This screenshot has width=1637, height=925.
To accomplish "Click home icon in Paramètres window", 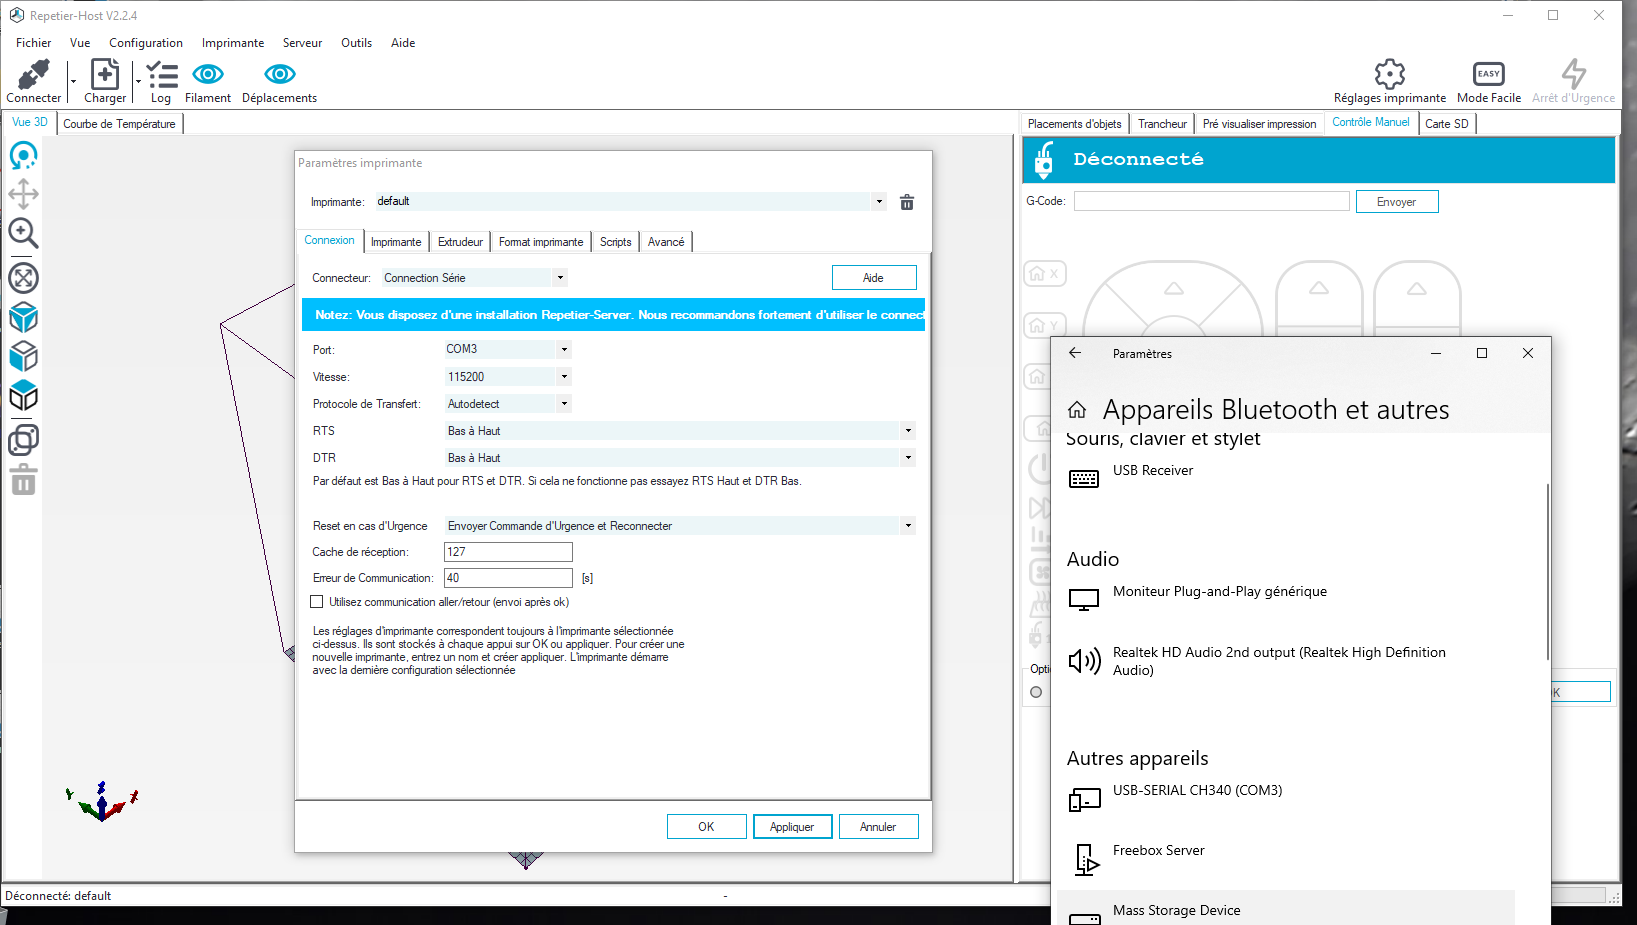I will [1077, 410].
